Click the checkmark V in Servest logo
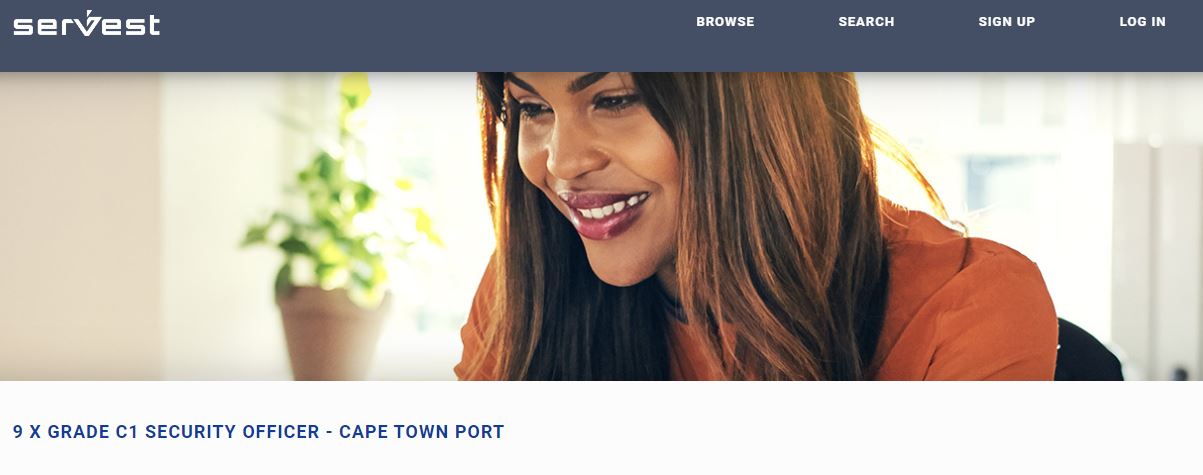This screenshot has height=475, width=1203. tap(89, 22)
